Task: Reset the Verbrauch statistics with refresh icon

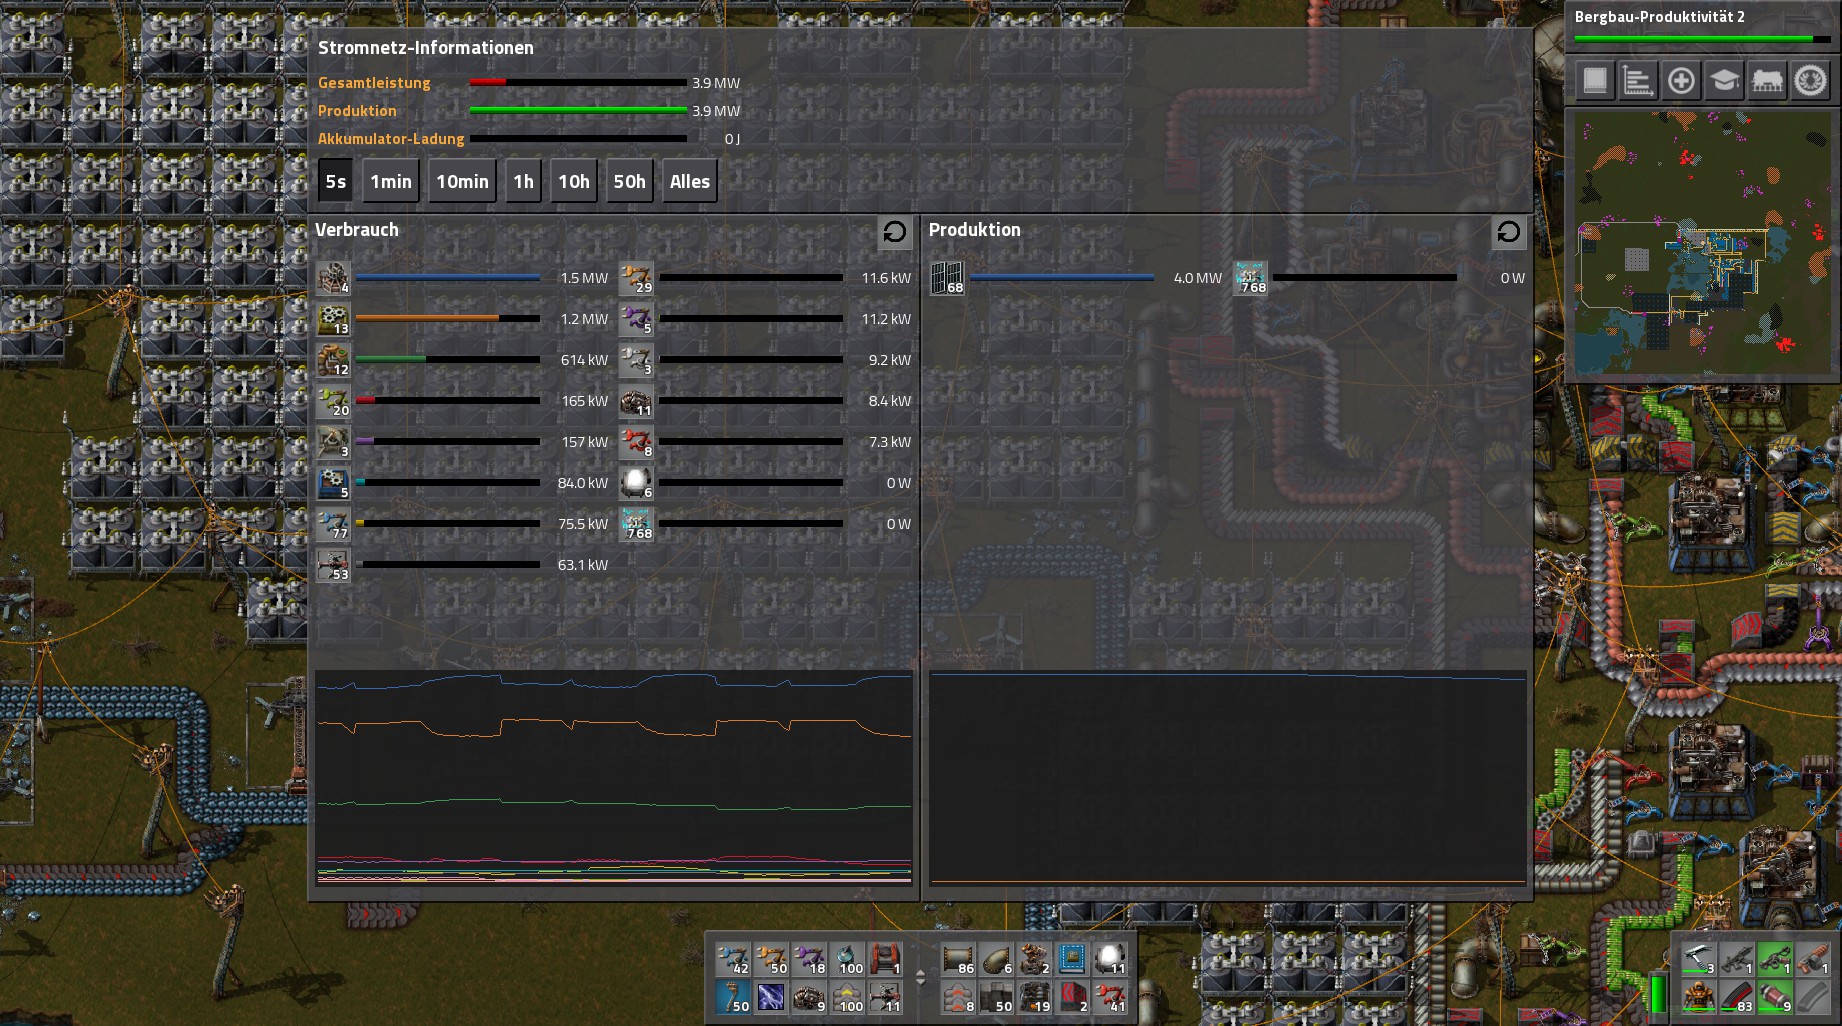Action: pyautogui.click(x=895, y=232)
